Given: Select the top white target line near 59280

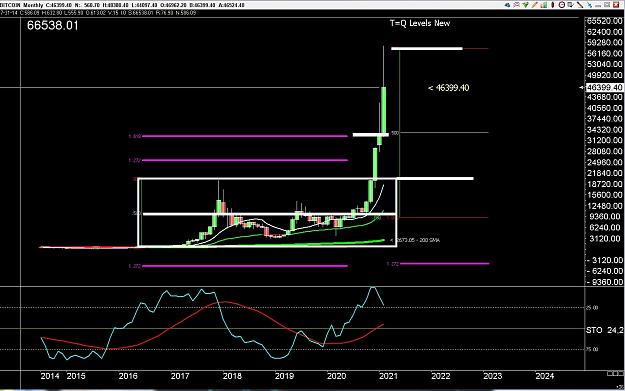Looking at the screenshot, I should click(426, 49).
